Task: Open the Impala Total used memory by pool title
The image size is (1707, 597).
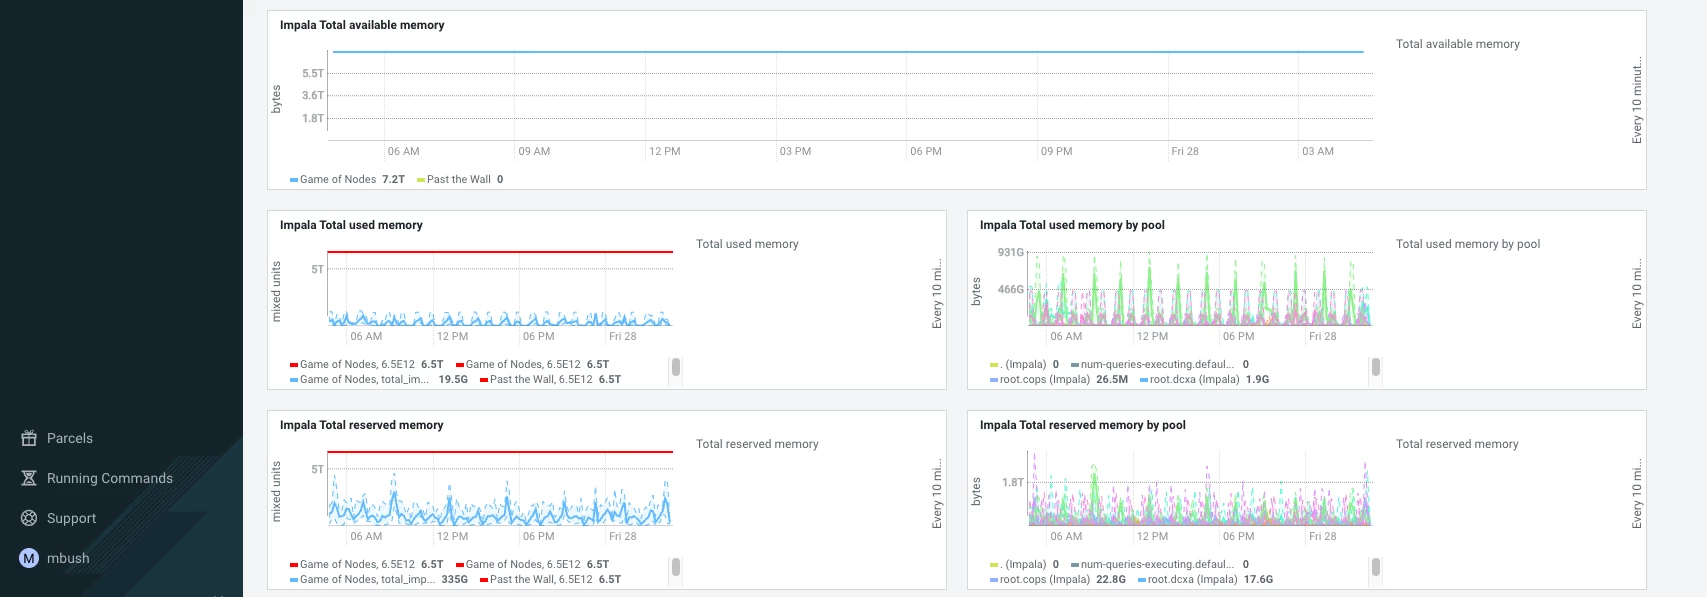Action: (x=1072, y=225)
